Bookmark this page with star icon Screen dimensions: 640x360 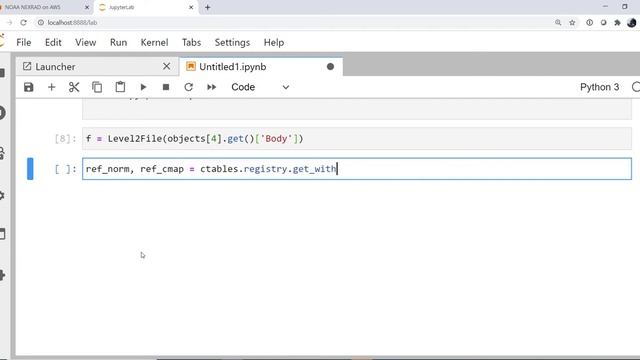coord(572,23)
